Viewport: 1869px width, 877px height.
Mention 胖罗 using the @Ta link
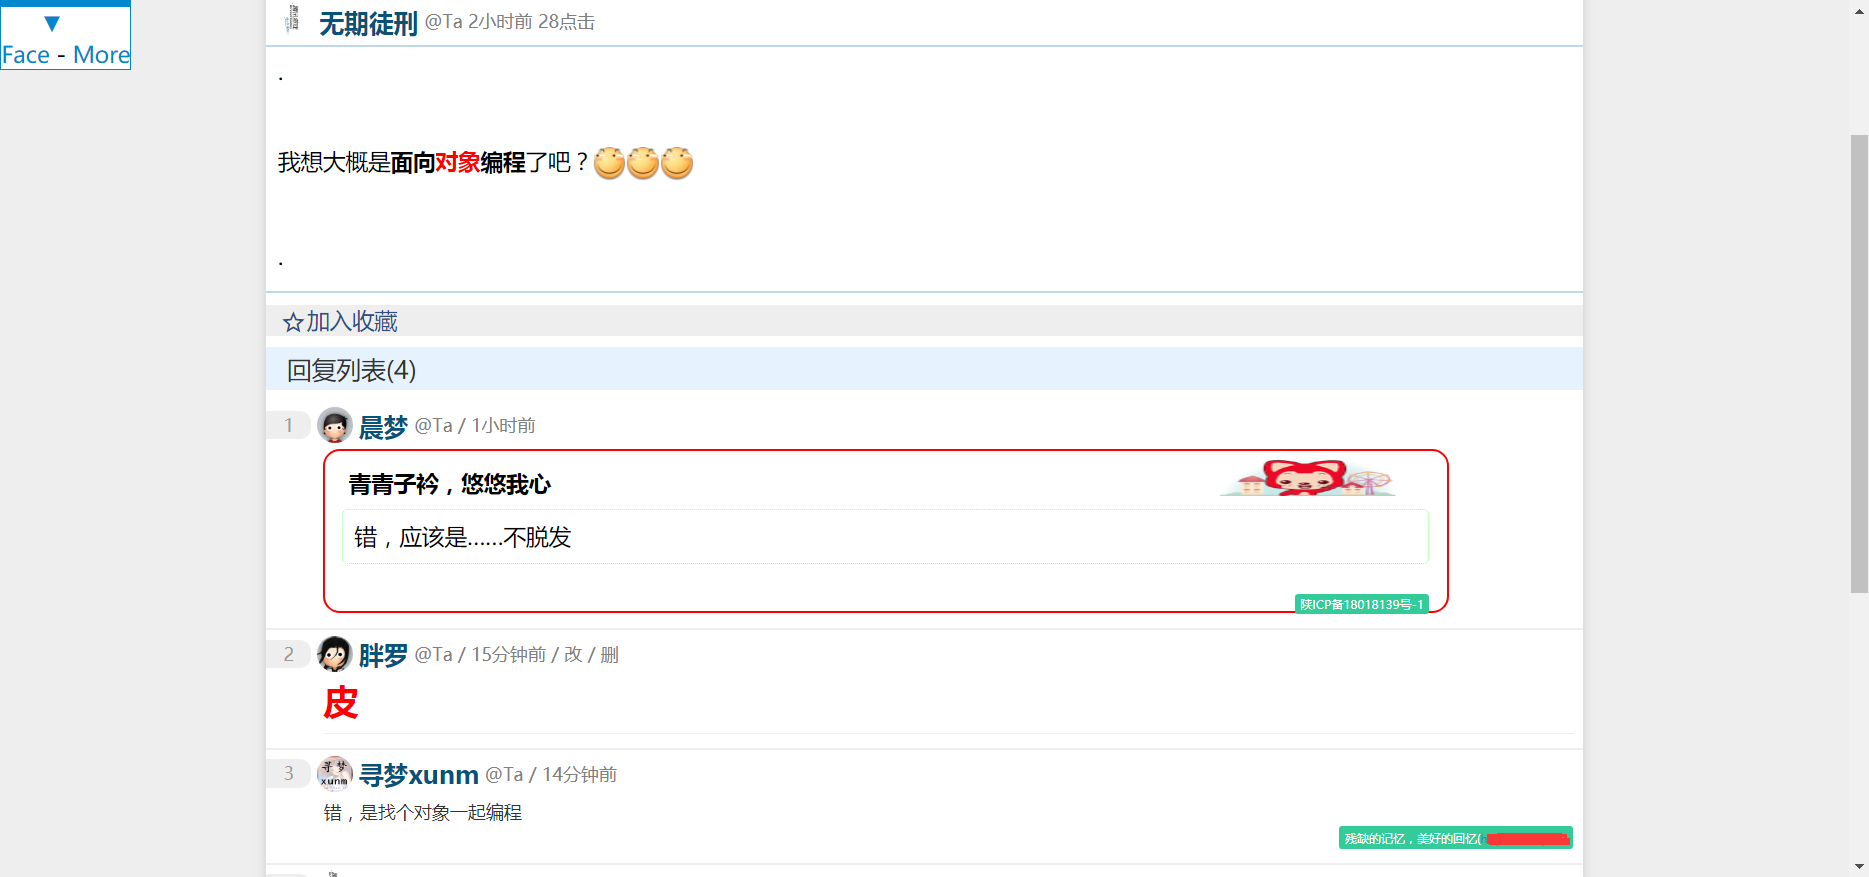coord(434,654)
